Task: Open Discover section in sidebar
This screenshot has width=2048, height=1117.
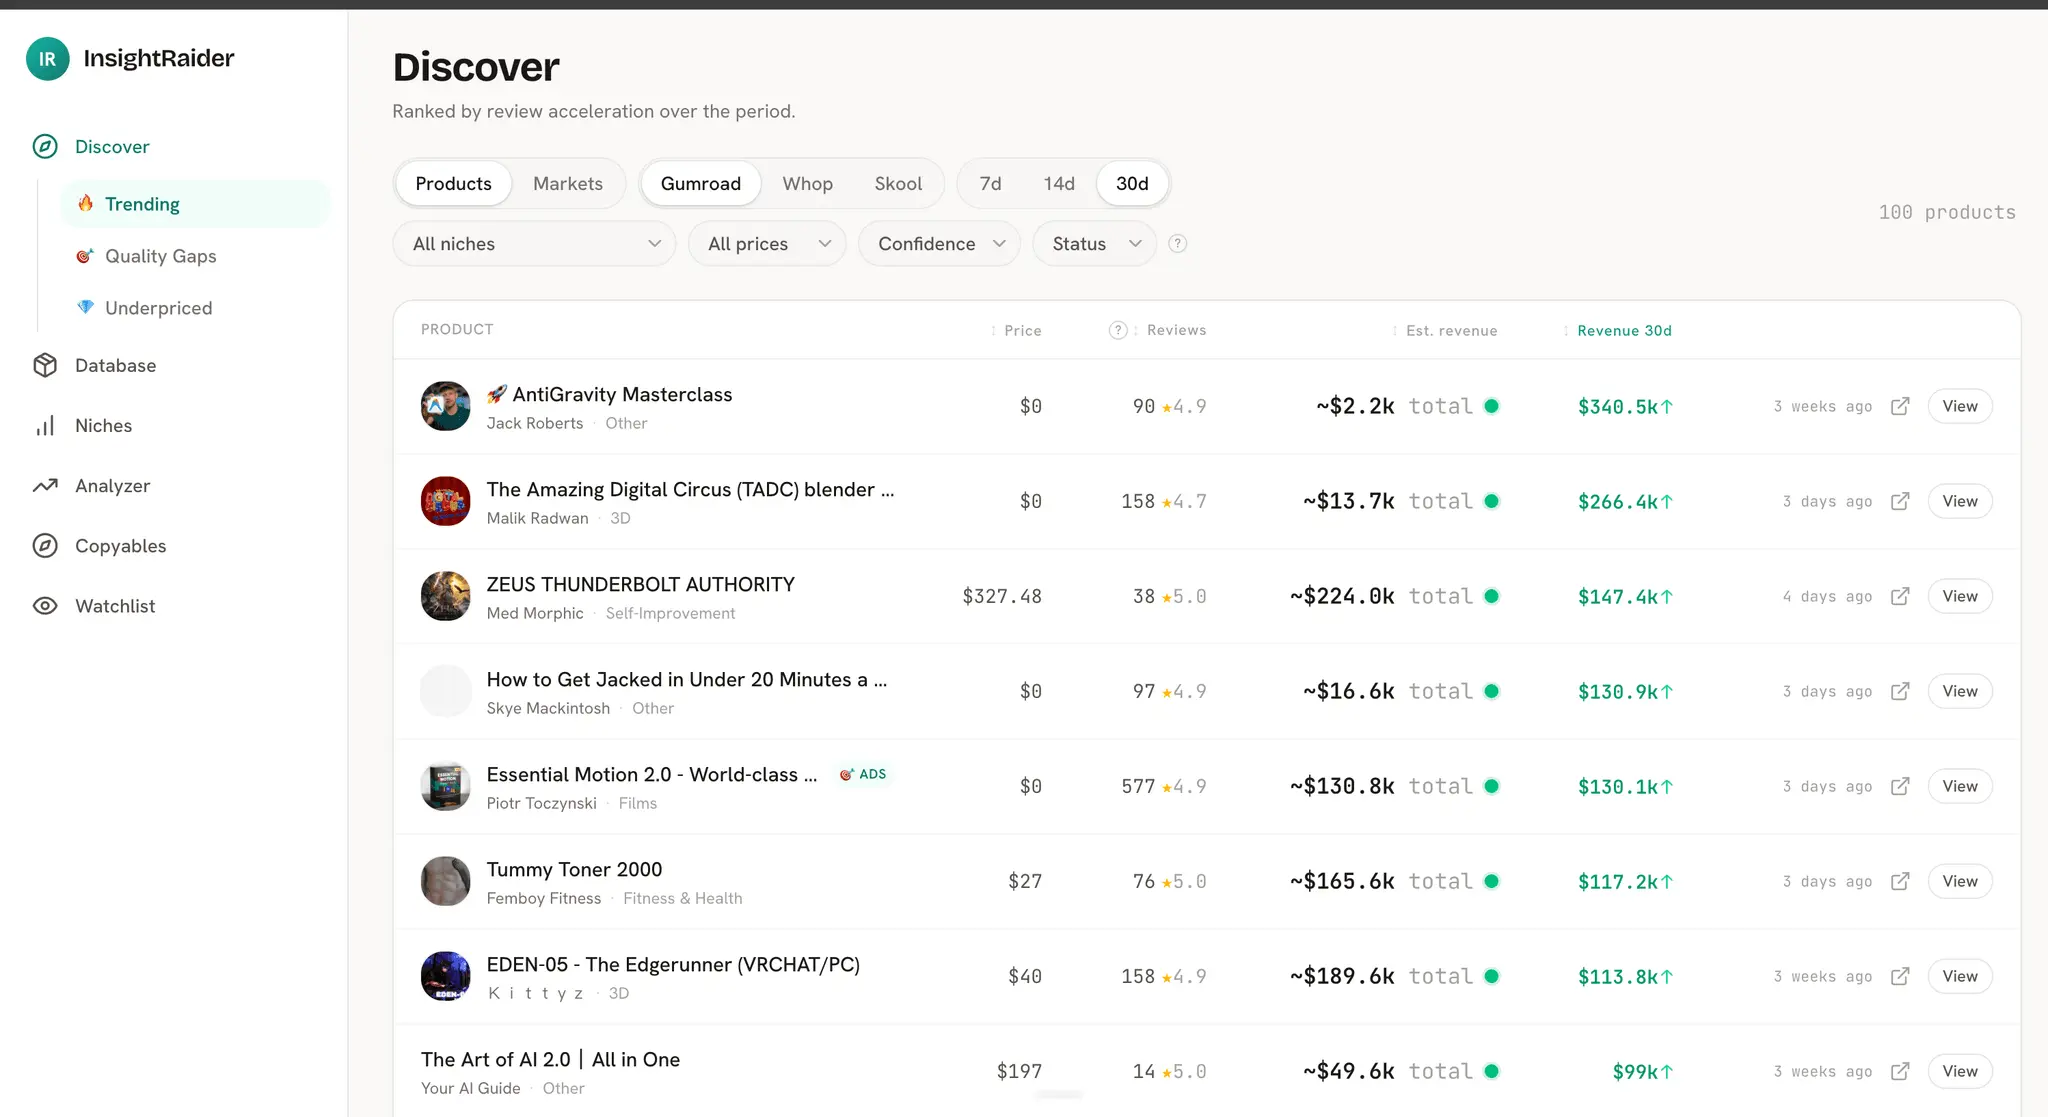Action: point(112,146)
